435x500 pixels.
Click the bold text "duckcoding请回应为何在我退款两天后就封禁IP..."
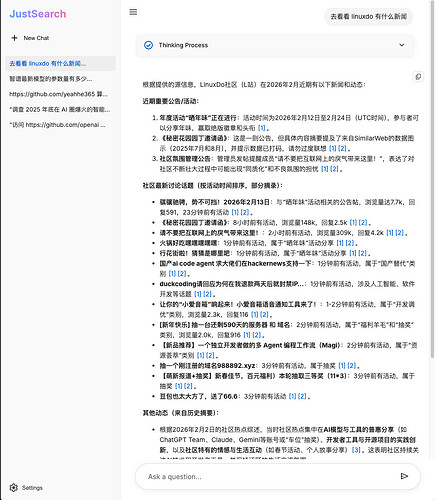click(x=233, y=284)
